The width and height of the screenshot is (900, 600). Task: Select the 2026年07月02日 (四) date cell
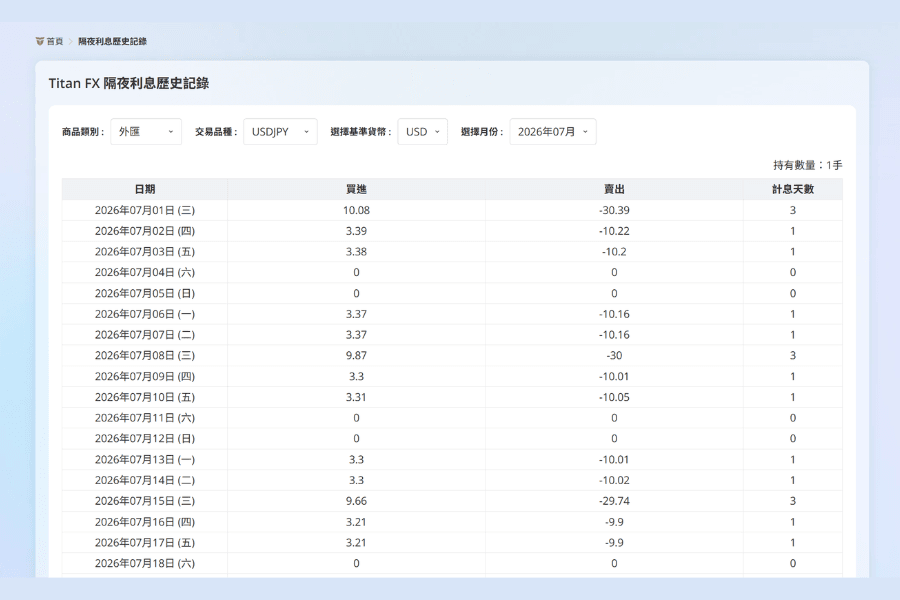[145, 231]
